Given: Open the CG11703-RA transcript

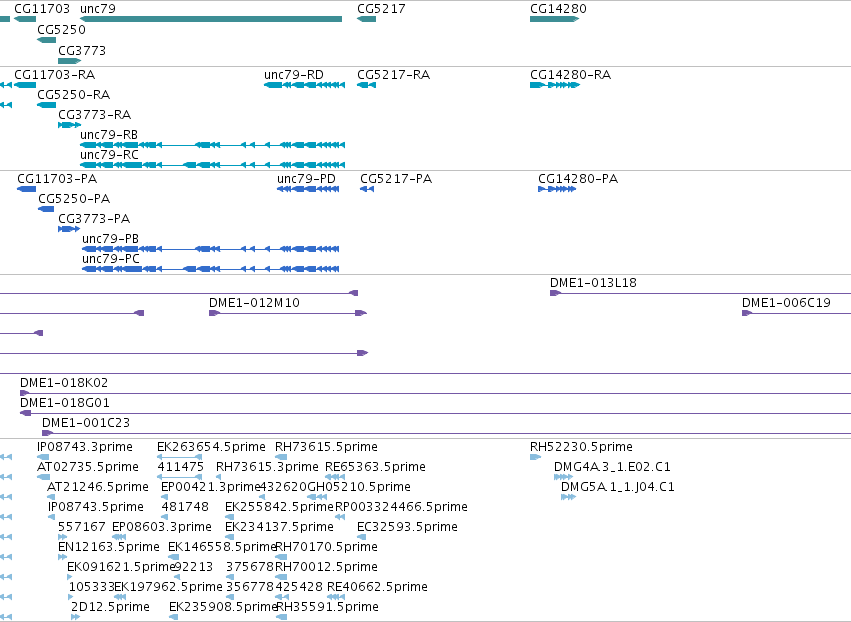Looking at the screenshot, I should (25, 85).
